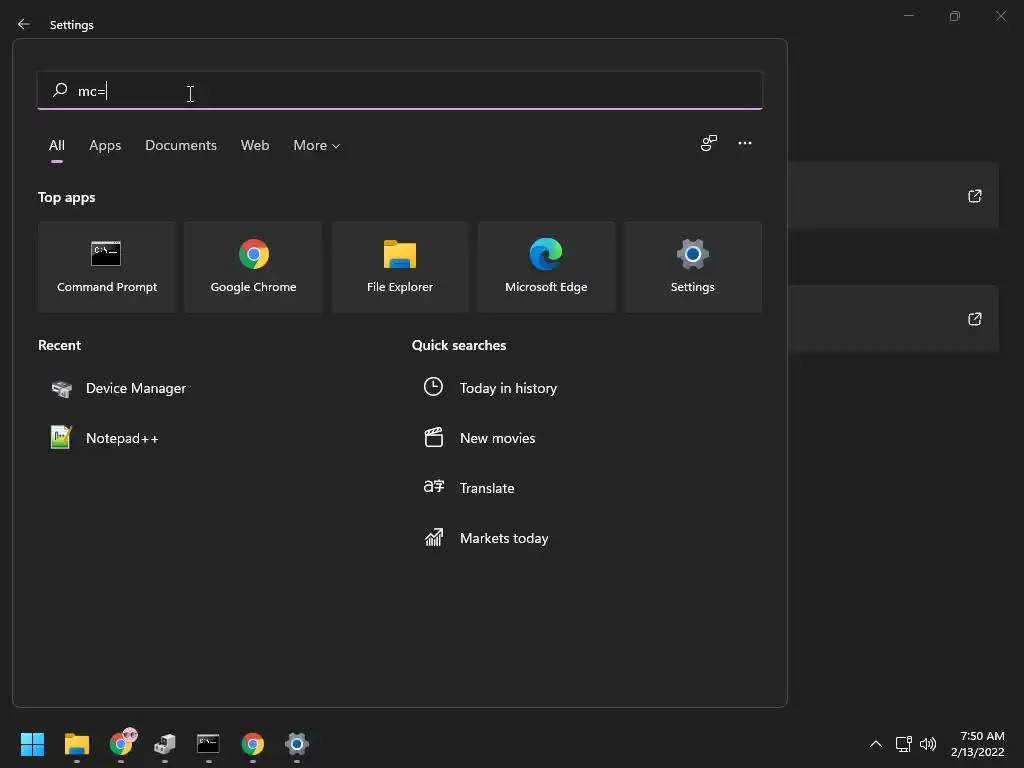The height and width of the screenshot is (768, 1024).
Task: Switch to Command Prompt on taskbar
Action: pyautogui.click(x=208, y=744)
